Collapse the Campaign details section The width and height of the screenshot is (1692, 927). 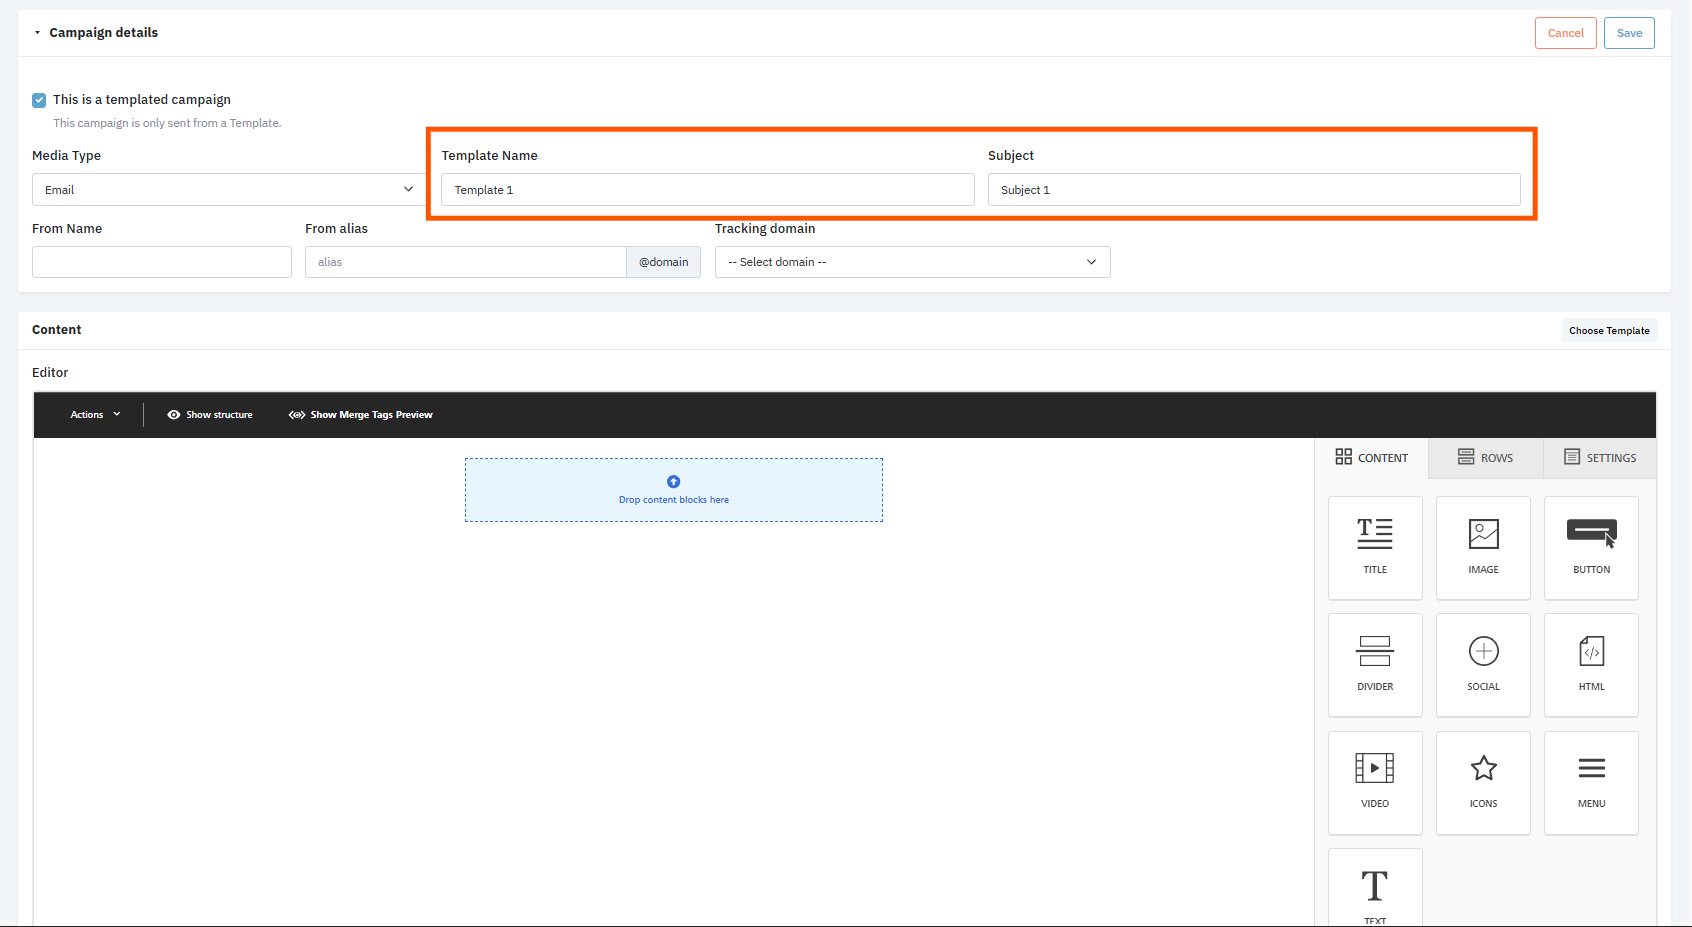[x=38, y=33]
